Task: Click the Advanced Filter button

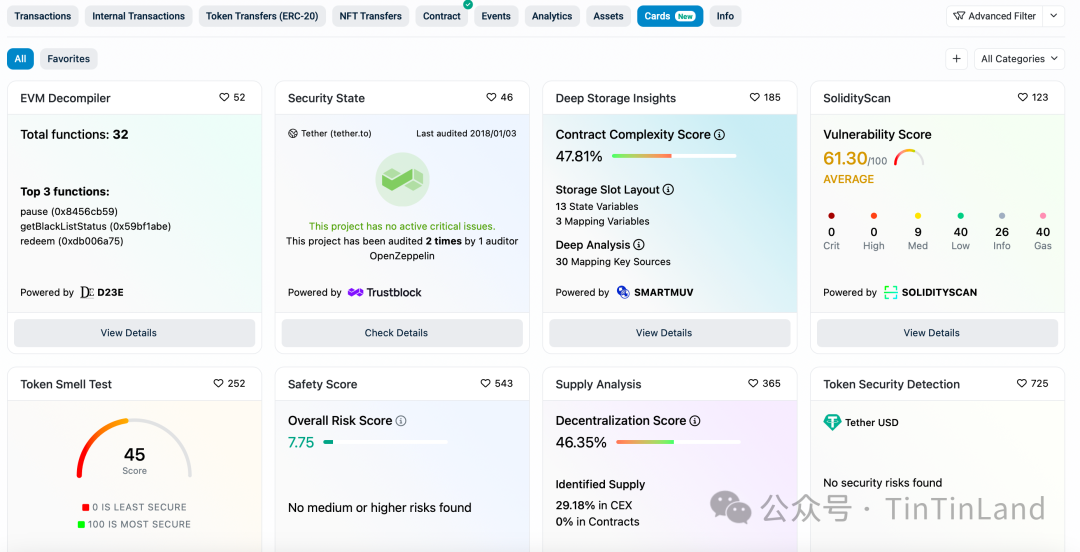Action: tap(994, 16)
